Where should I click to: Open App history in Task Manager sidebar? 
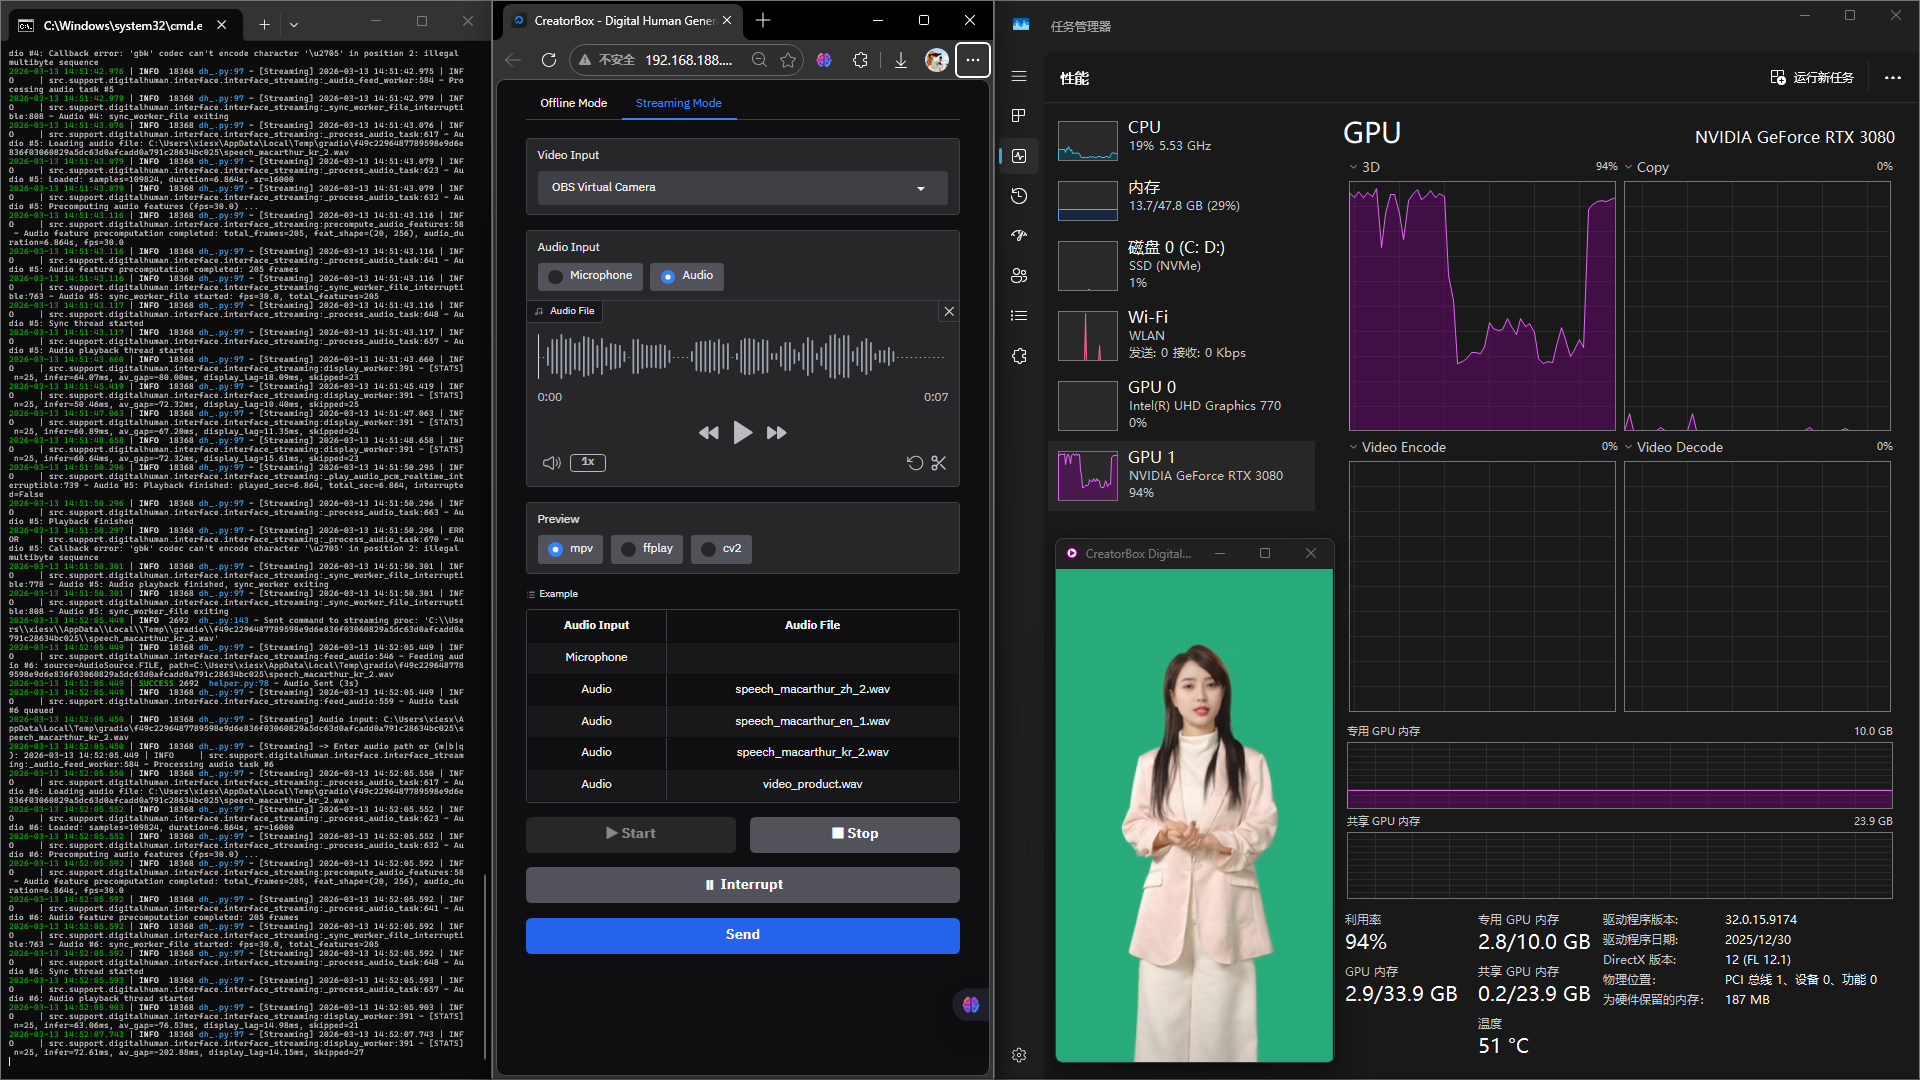pyautogui.click(x=1018, y=196)
